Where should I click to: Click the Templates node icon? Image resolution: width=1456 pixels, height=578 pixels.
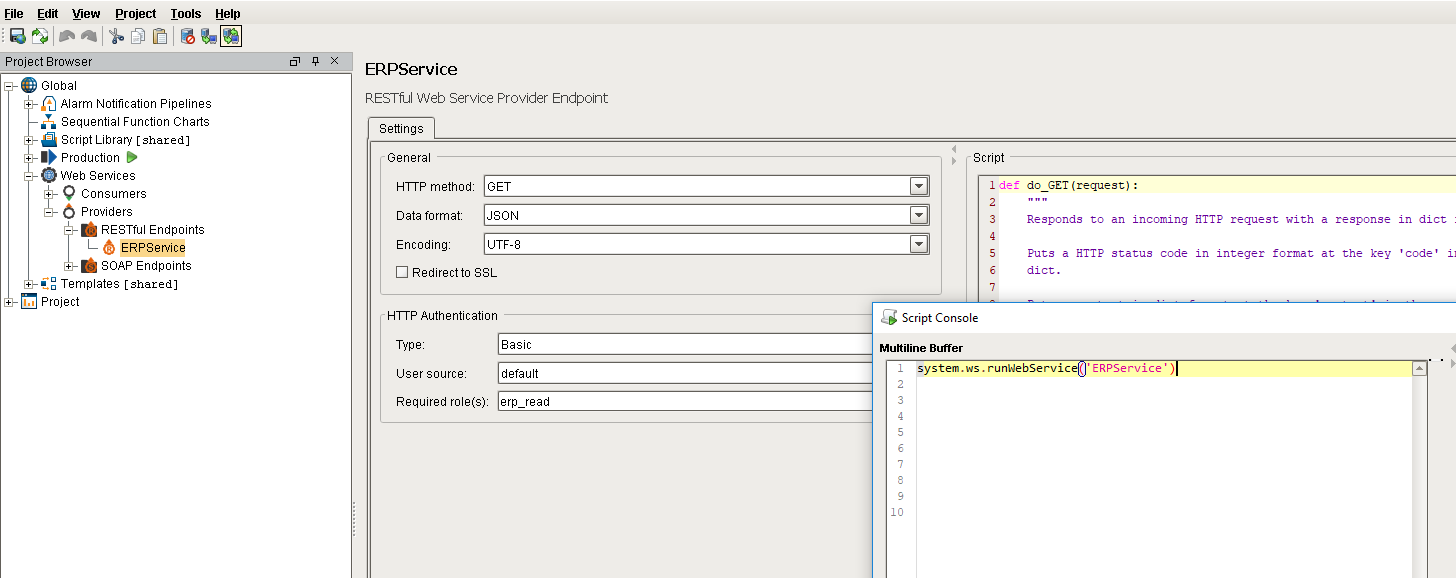(49, 283)
